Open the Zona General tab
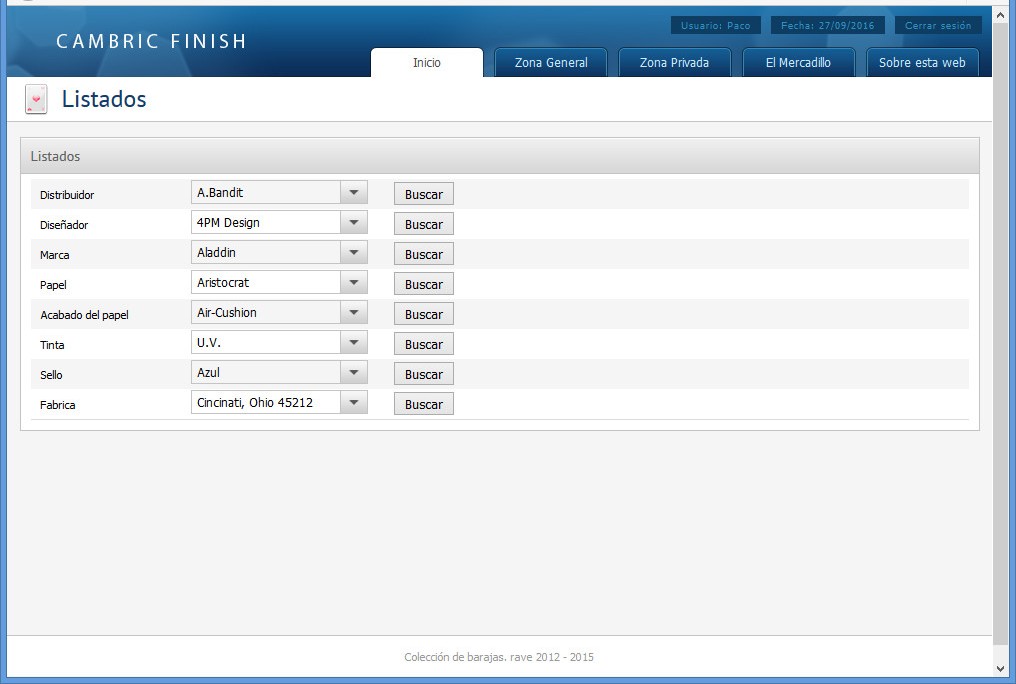Viewport: 1016px width, 684px height. pyautogui.click(x=551, y=62)
